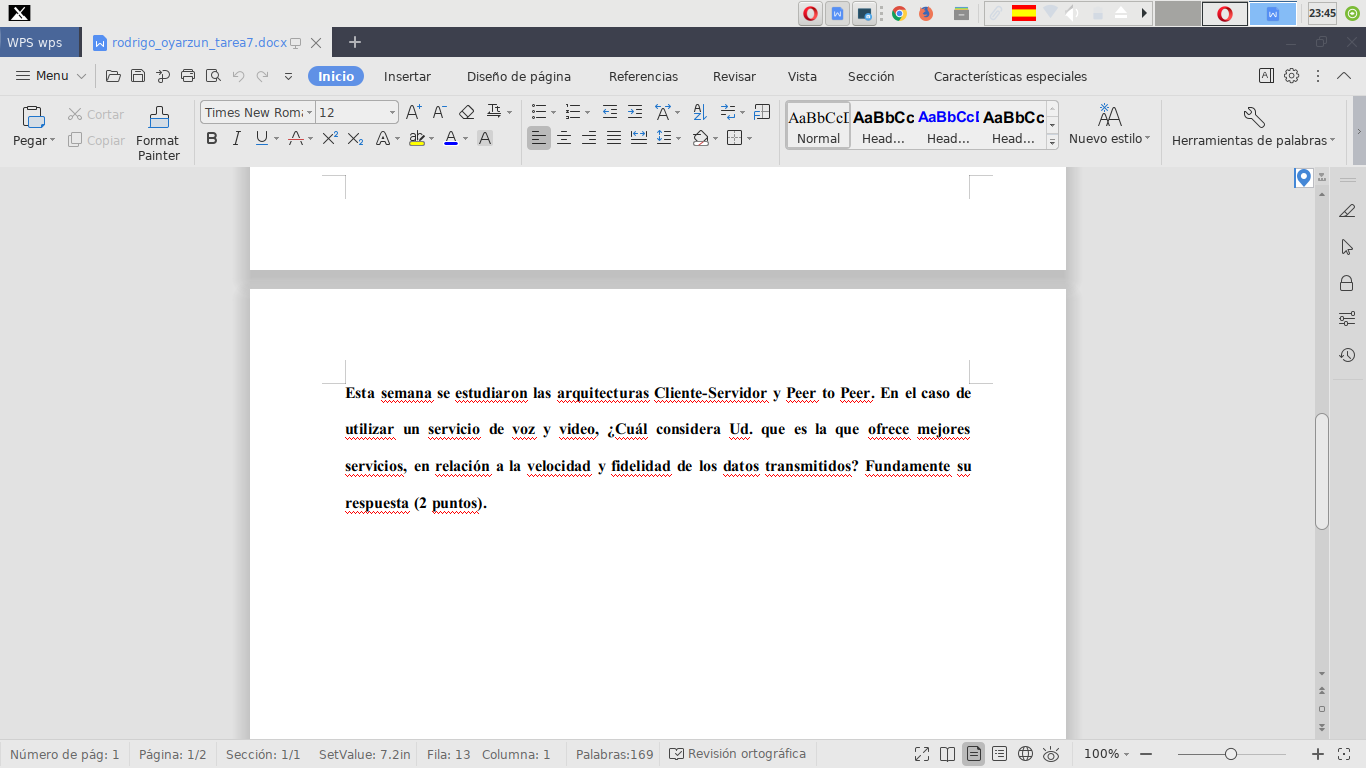Increase paragraph indent
Image resolution: width=1366 pixels, height=768 pixels.
tap(635, 112)
